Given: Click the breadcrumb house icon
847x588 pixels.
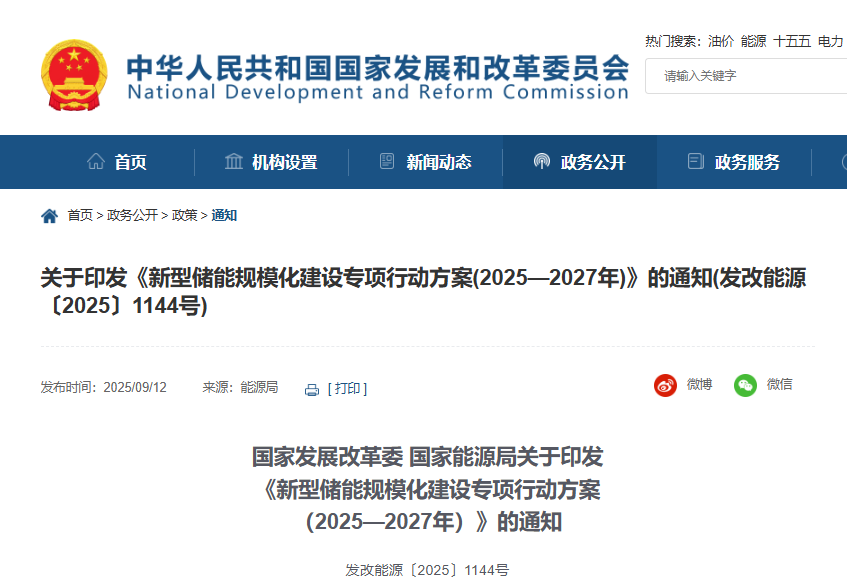Looking at the screenshot, I should (49, 216).
